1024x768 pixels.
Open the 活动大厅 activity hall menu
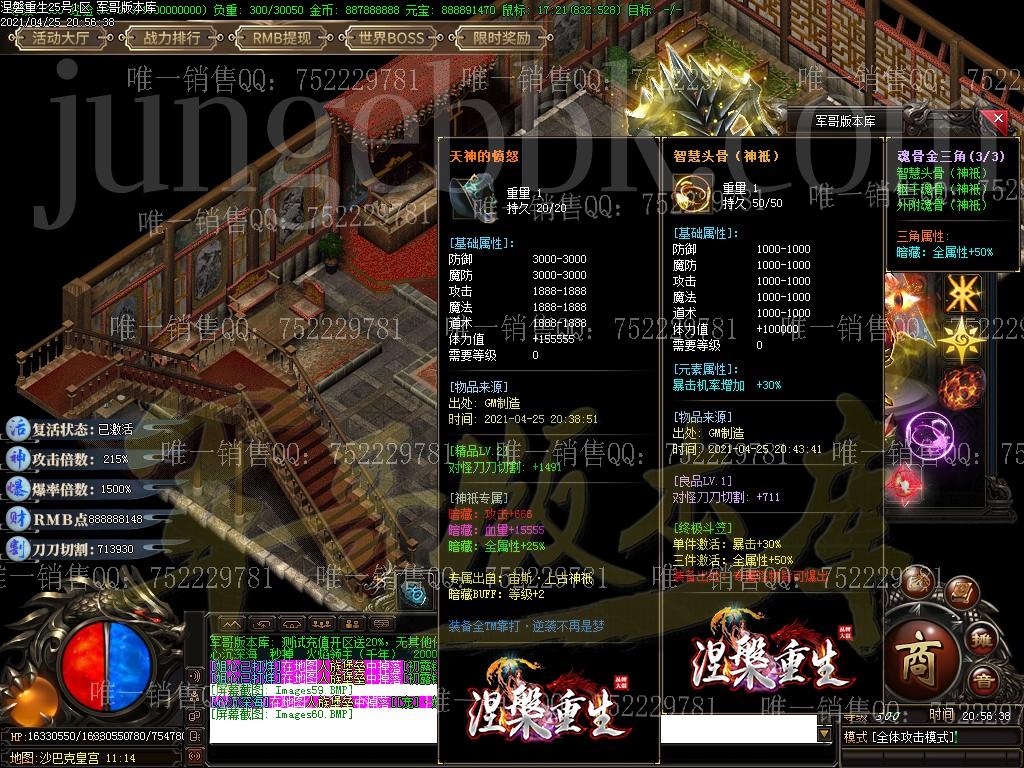pos(67,39)
